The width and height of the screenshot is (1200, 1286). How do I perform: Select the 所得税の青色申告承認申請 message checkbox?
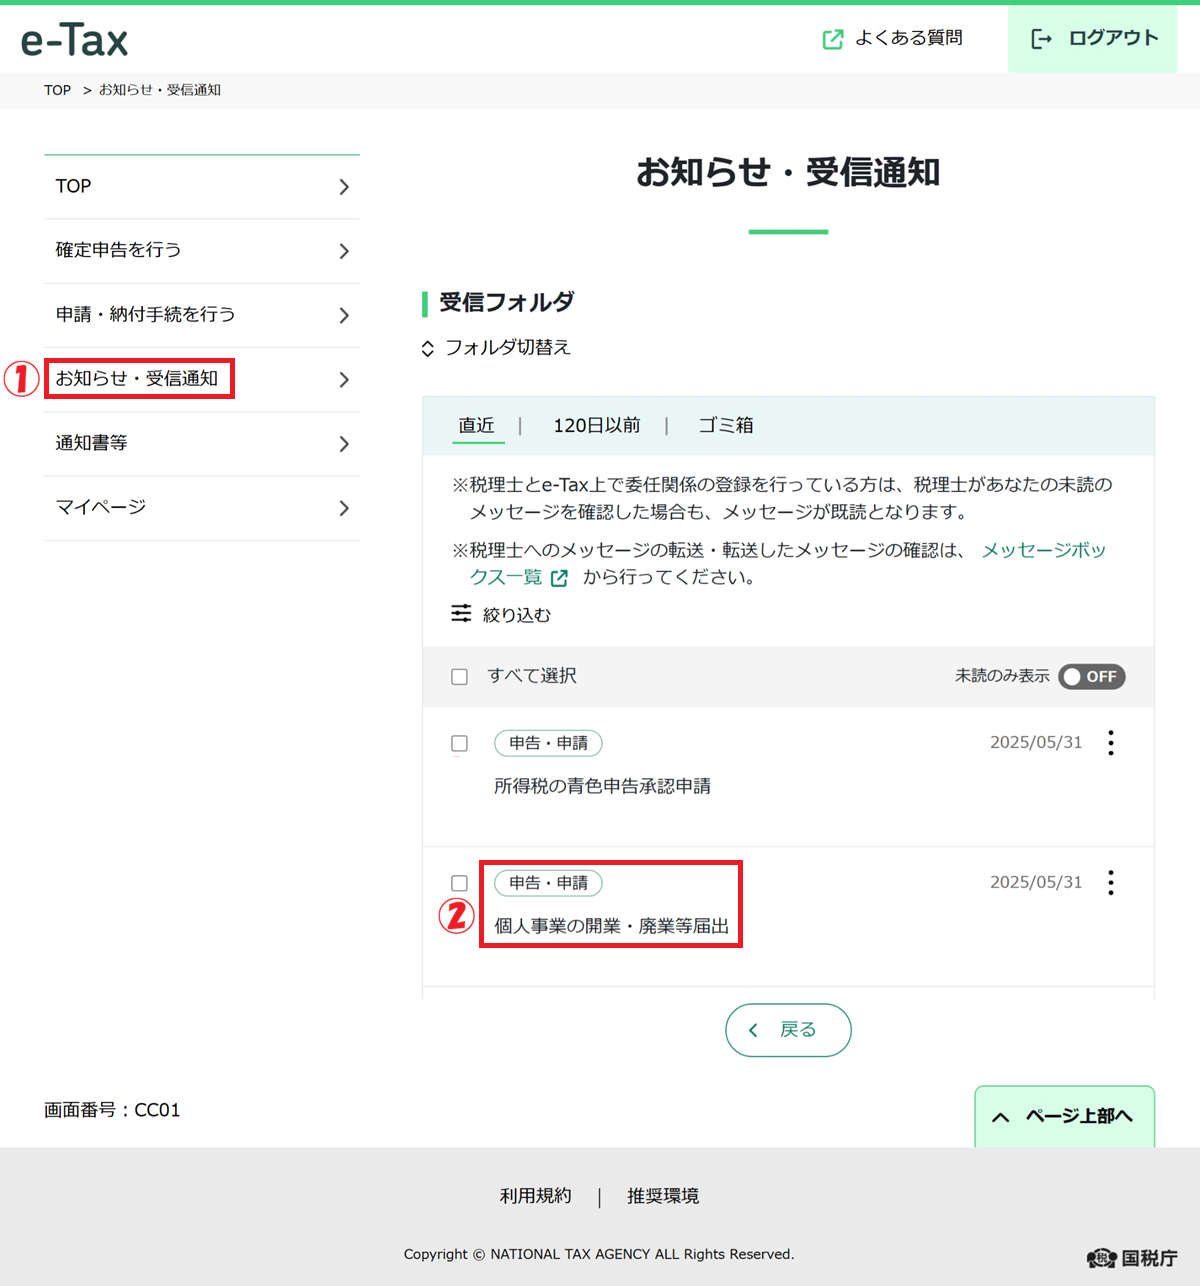[460, 744]
